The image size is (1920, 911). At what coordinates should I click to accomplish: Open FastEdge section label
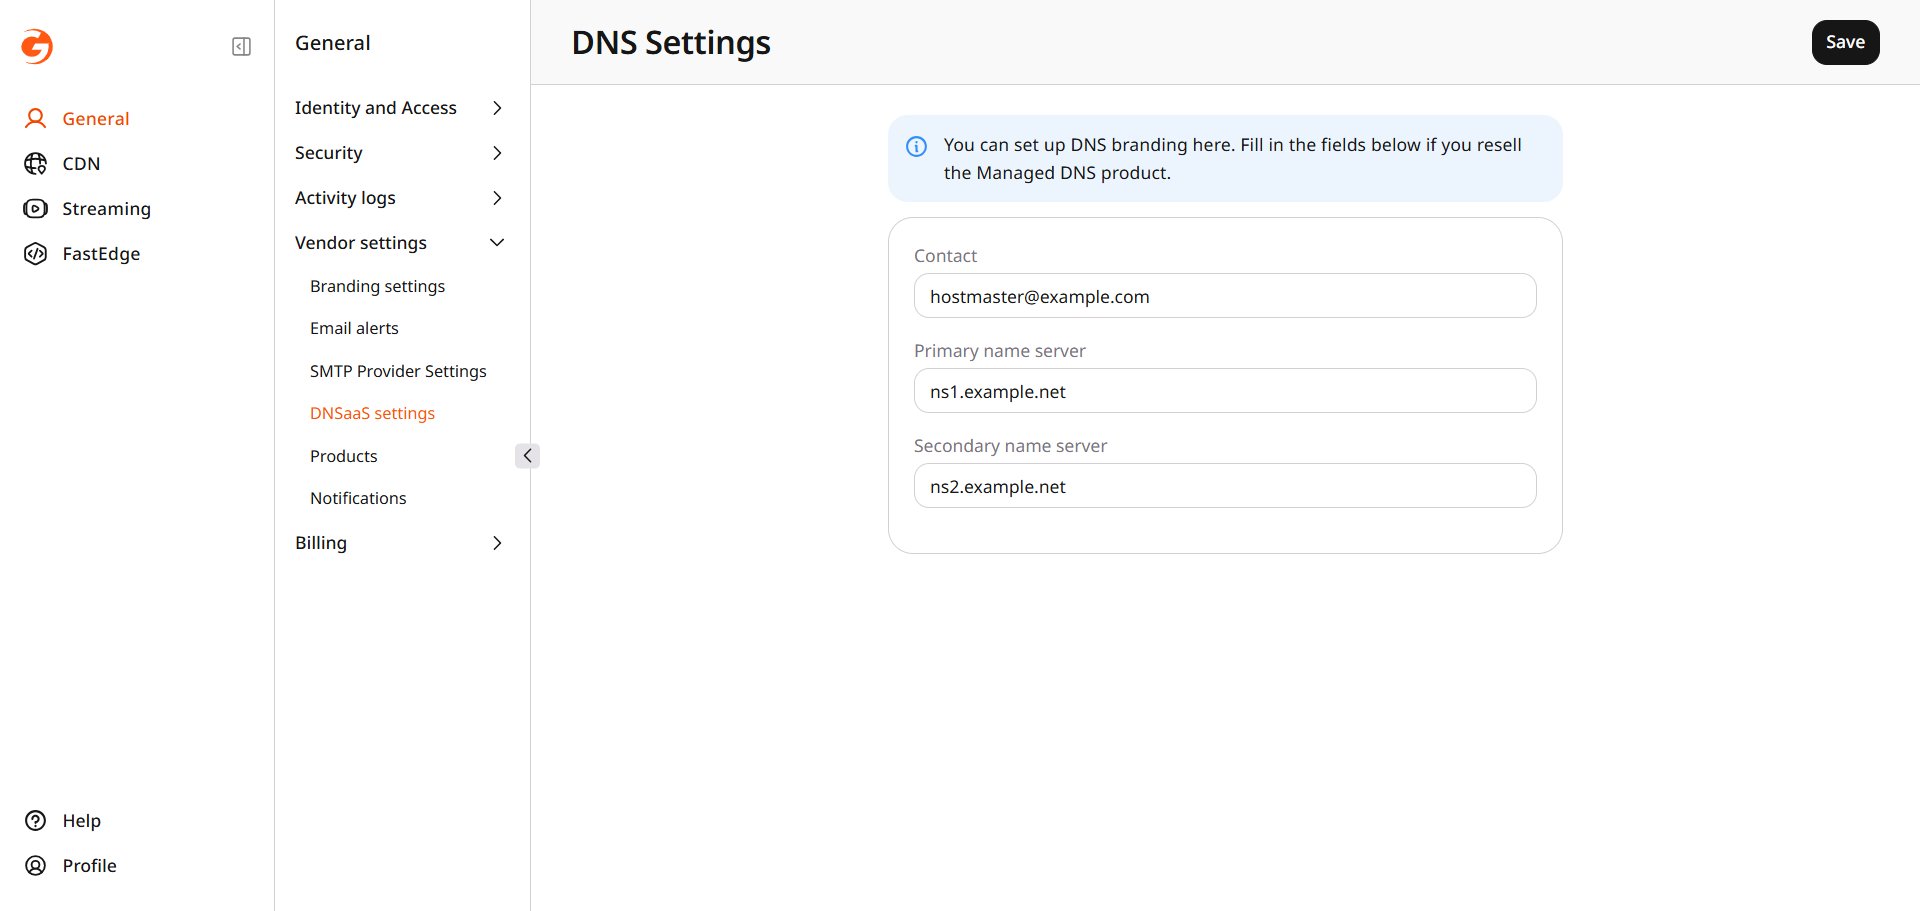pyautogui.click(x=101, y=254)
